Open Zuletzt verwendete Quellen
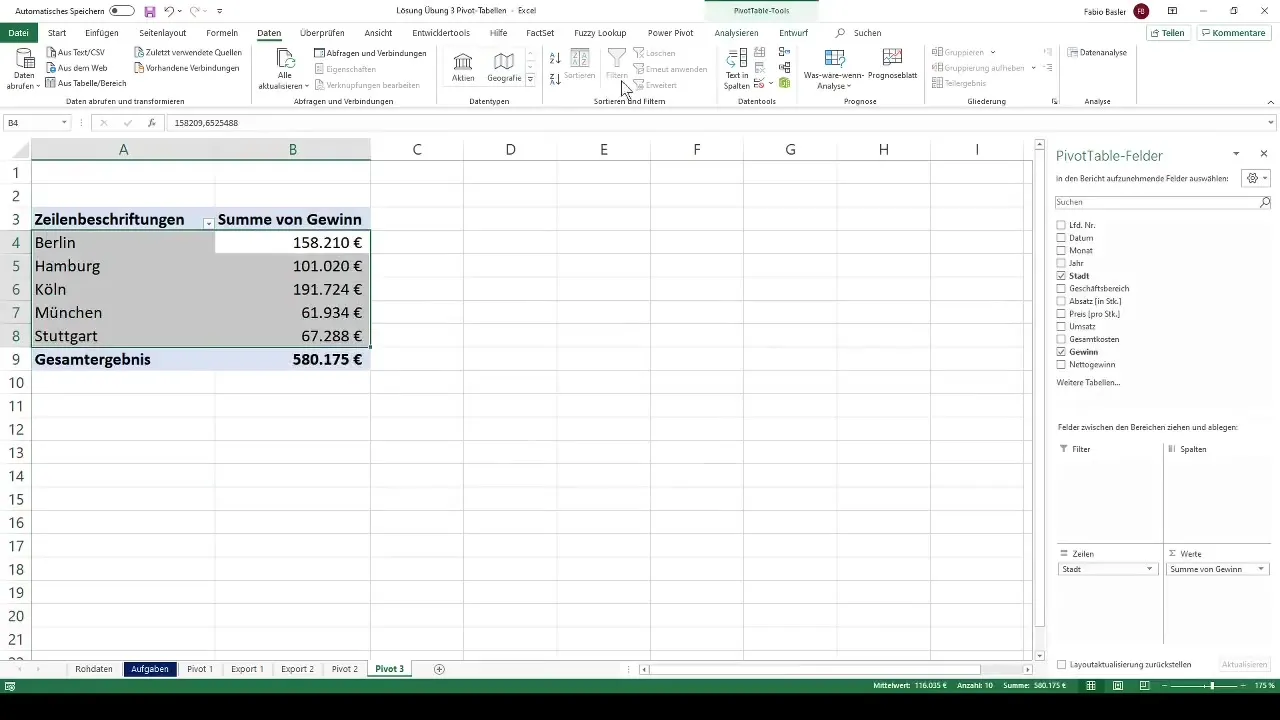The width and height of the screenshot is (1280, 720). (188, 52)
